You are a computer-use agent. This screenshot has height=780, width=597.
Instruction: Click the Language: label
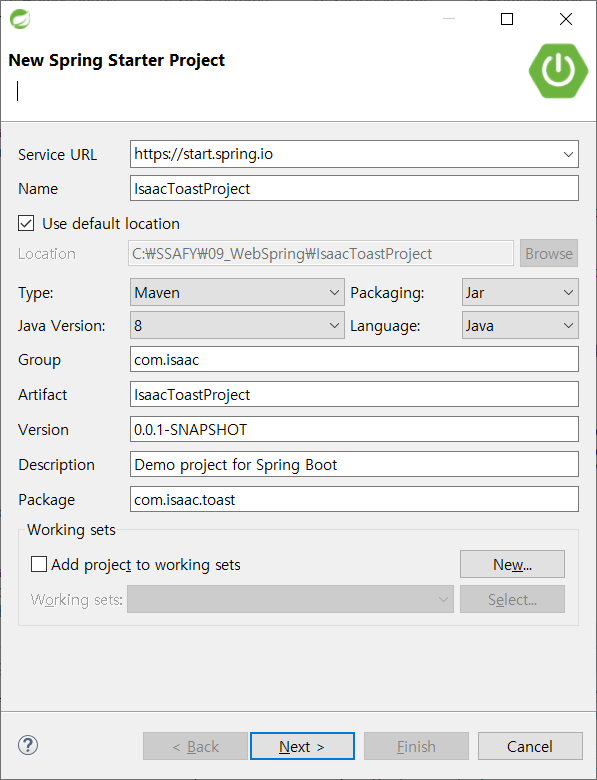pyautogui.click(x=386, y=326)
